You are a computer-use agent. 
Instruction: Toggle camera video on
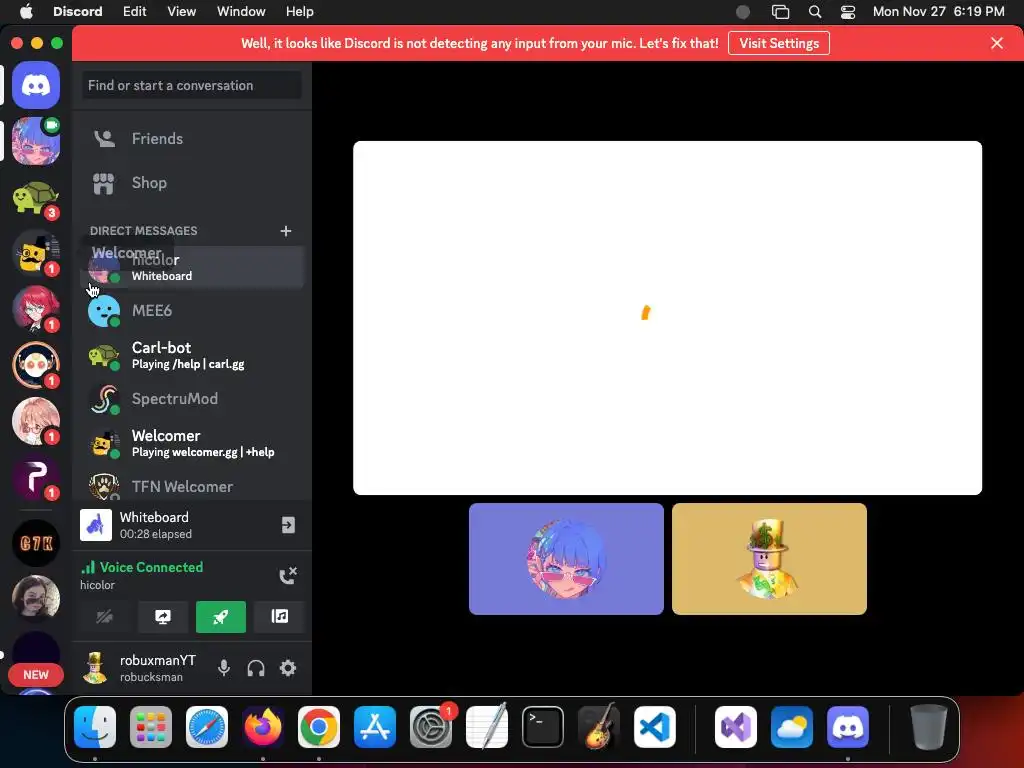point(104,617)
